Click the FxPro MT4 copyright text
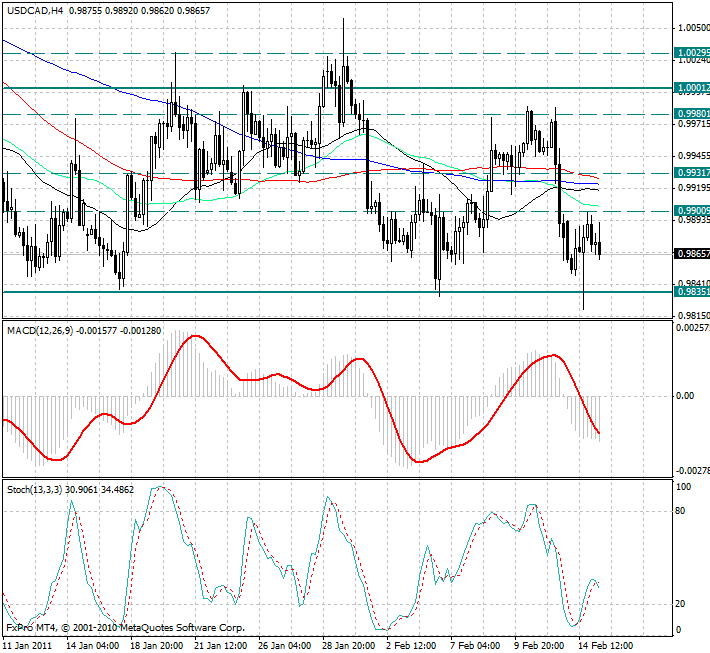710x653 pixels. tap(125, 629)
